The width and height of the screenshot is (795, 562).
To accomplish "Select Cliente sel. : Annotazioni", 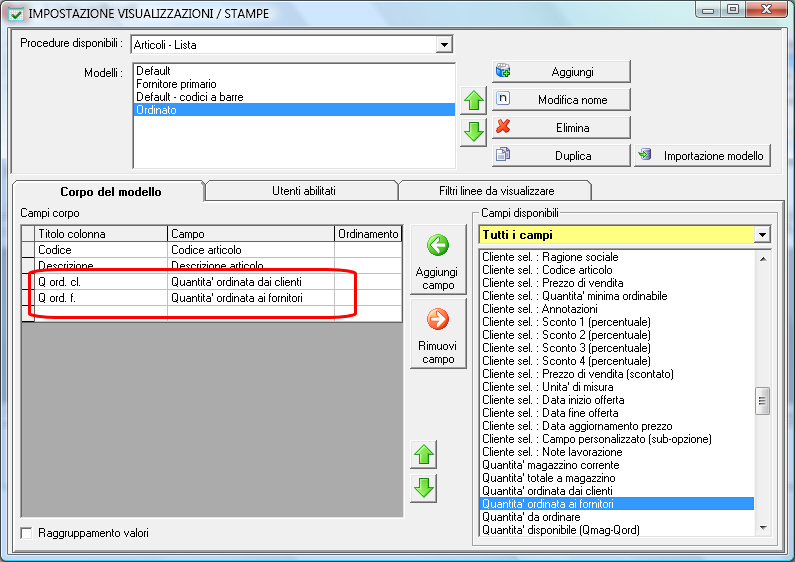I will coord(617,309).
